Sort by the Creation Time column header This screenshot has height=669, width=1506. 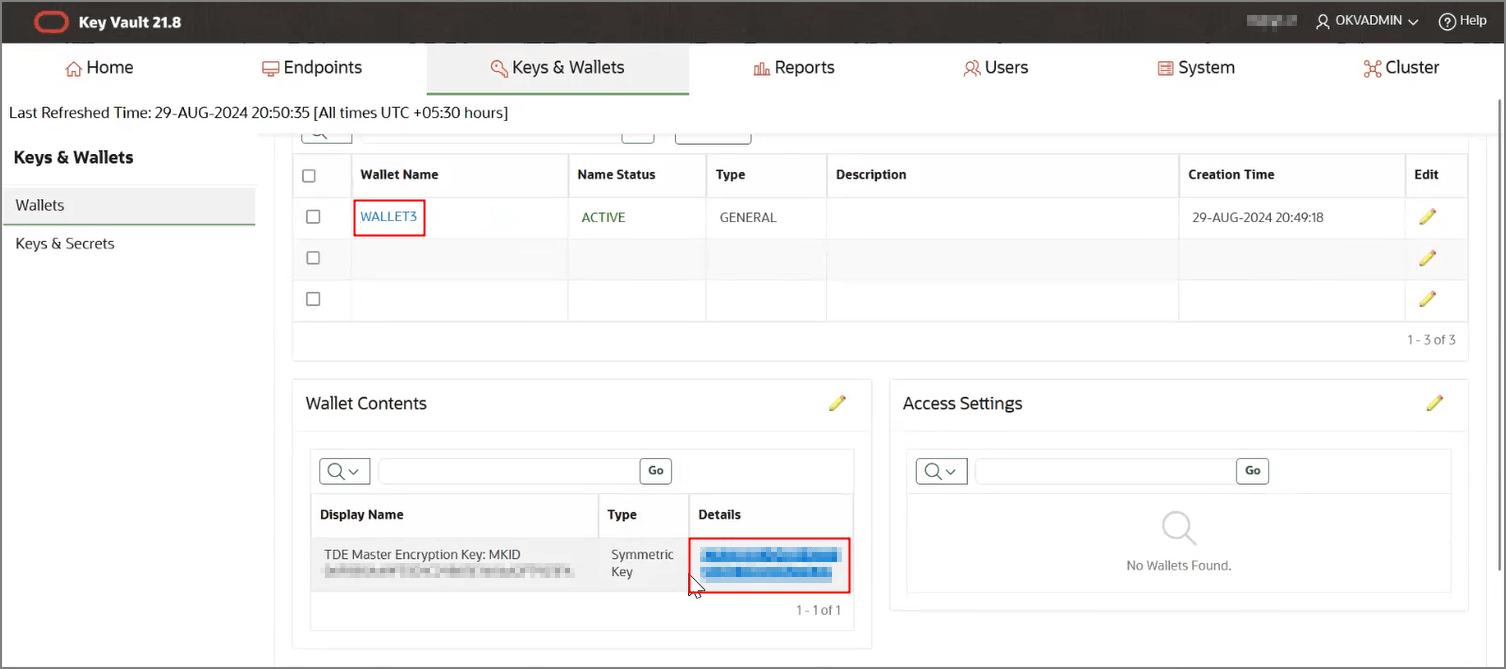(1231, 174)
